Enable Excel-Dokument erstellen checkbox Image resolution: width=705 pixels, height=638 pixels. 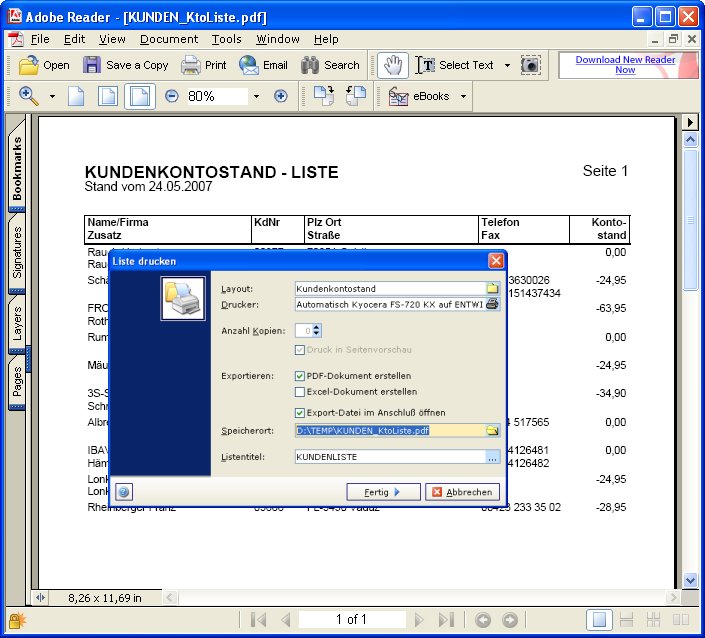pos(300,392)
